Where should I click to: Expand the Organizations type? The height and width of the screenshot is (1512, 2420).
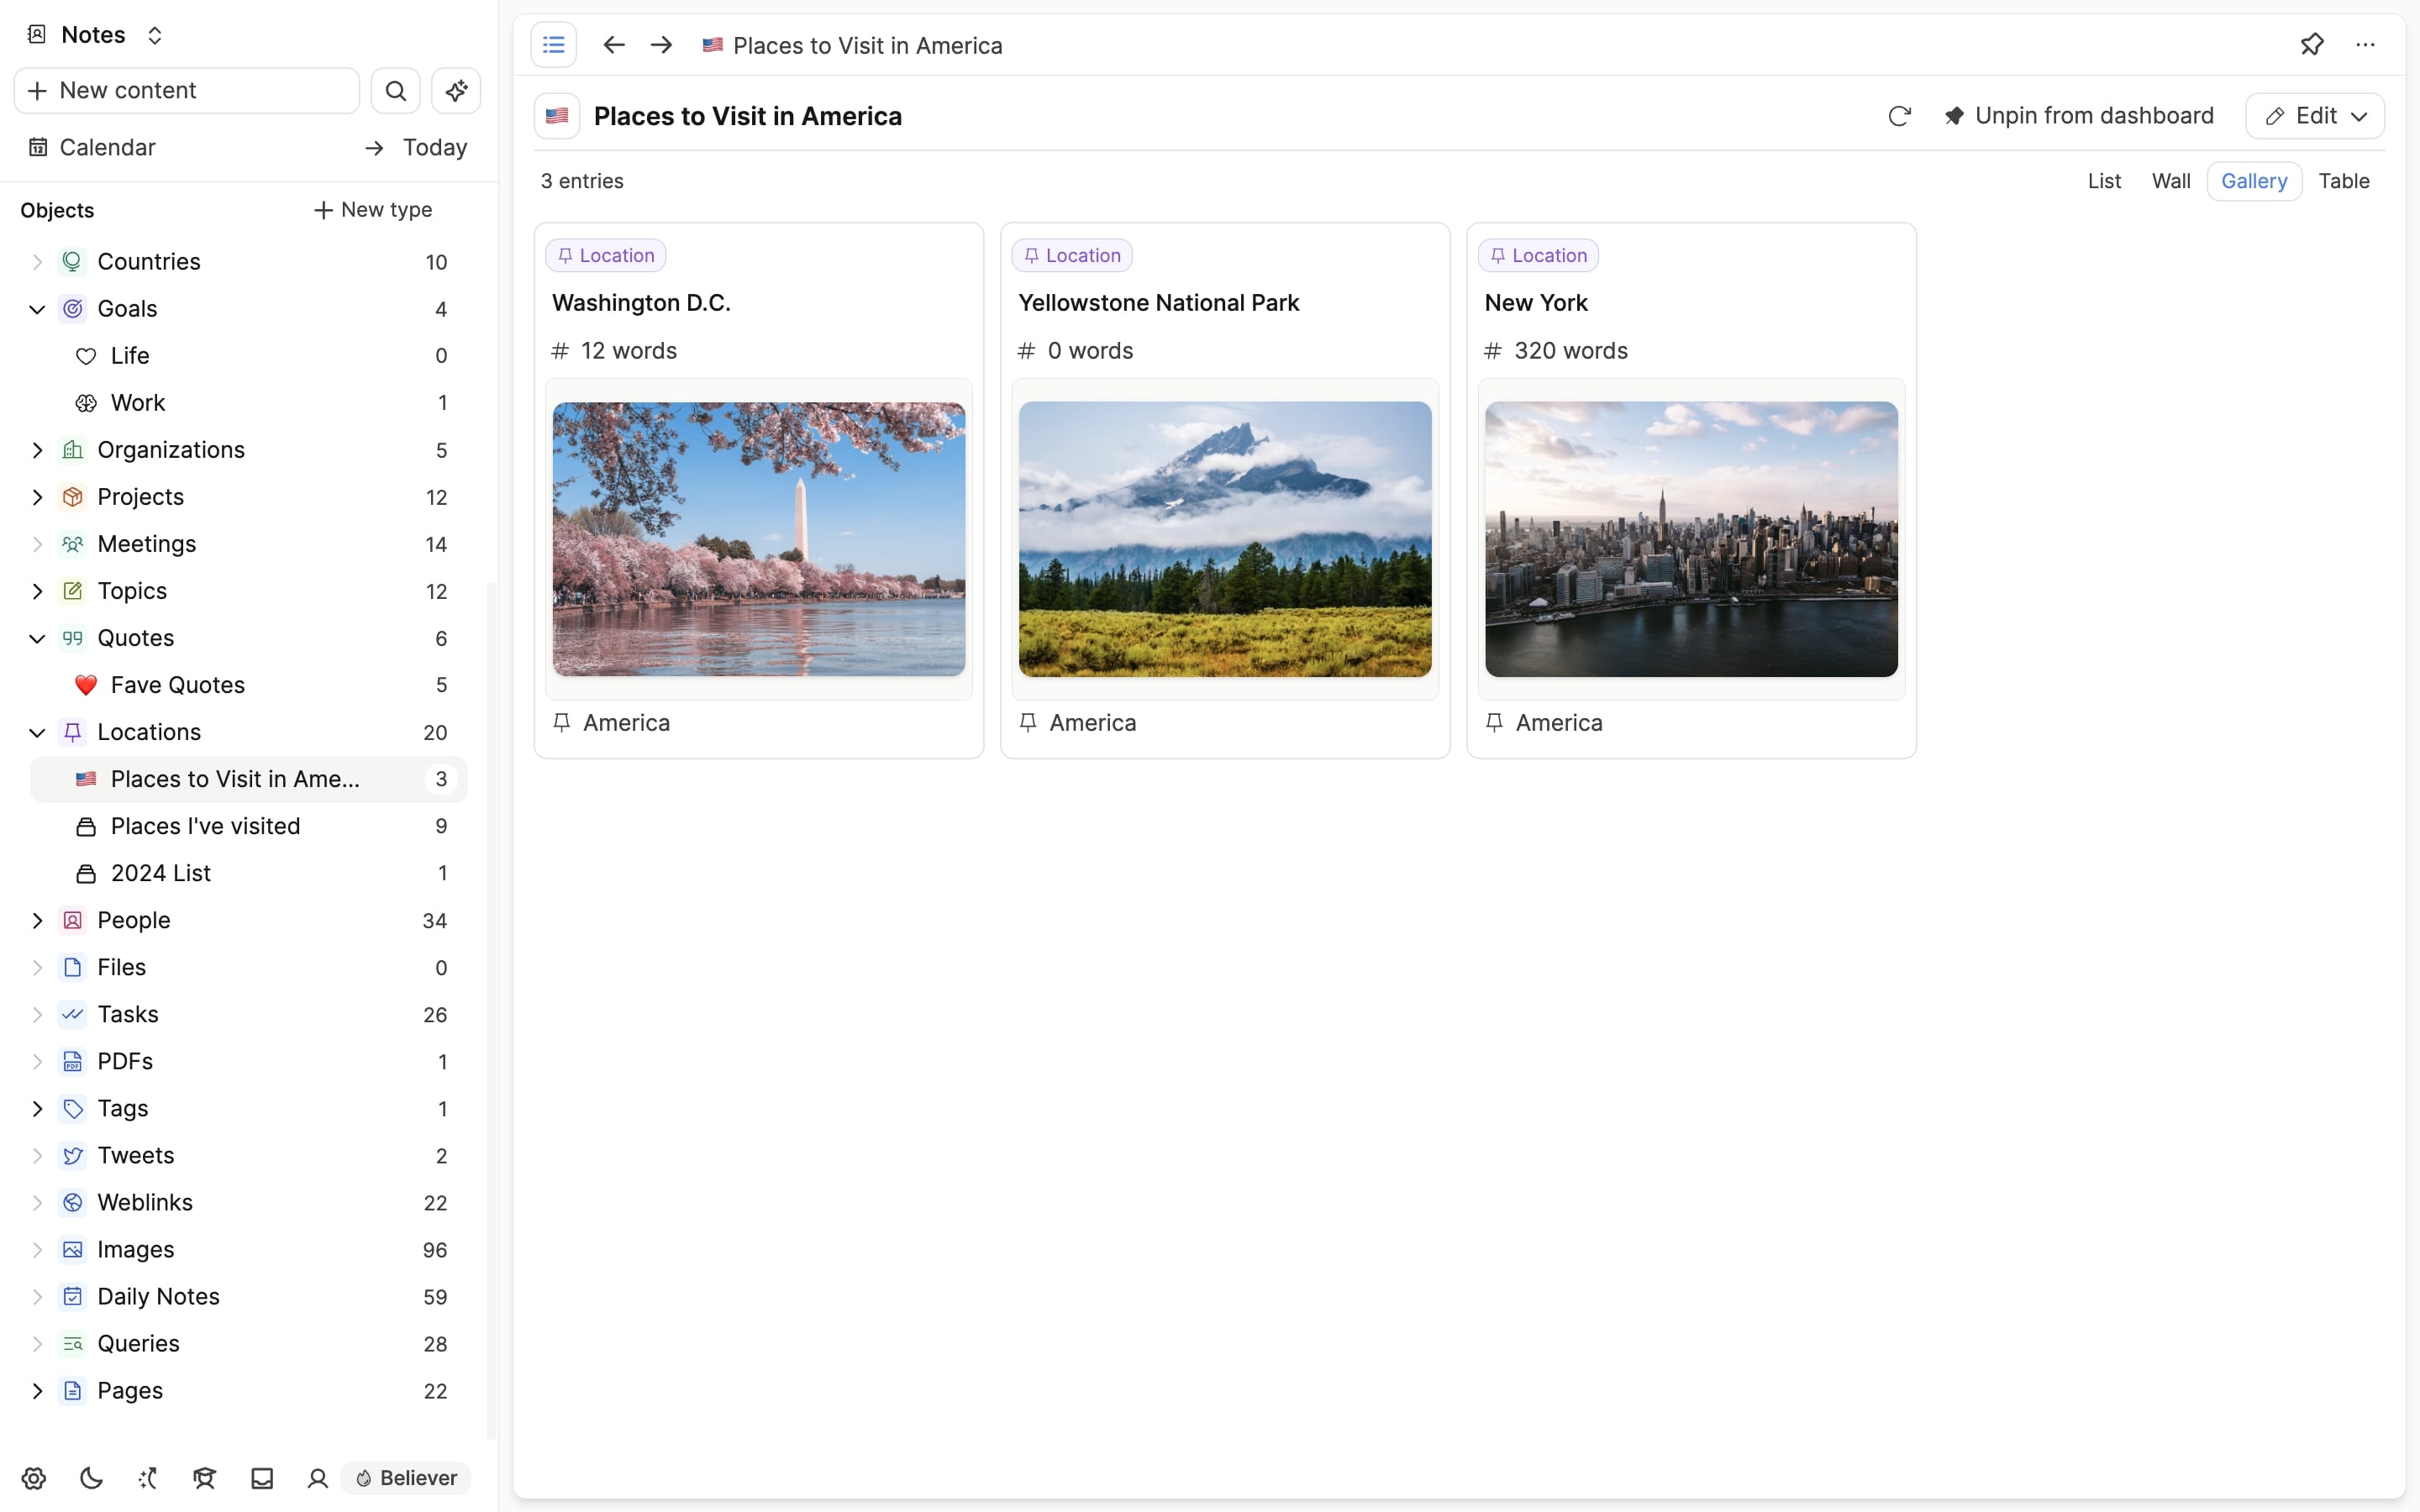click(x=37, y=450)
